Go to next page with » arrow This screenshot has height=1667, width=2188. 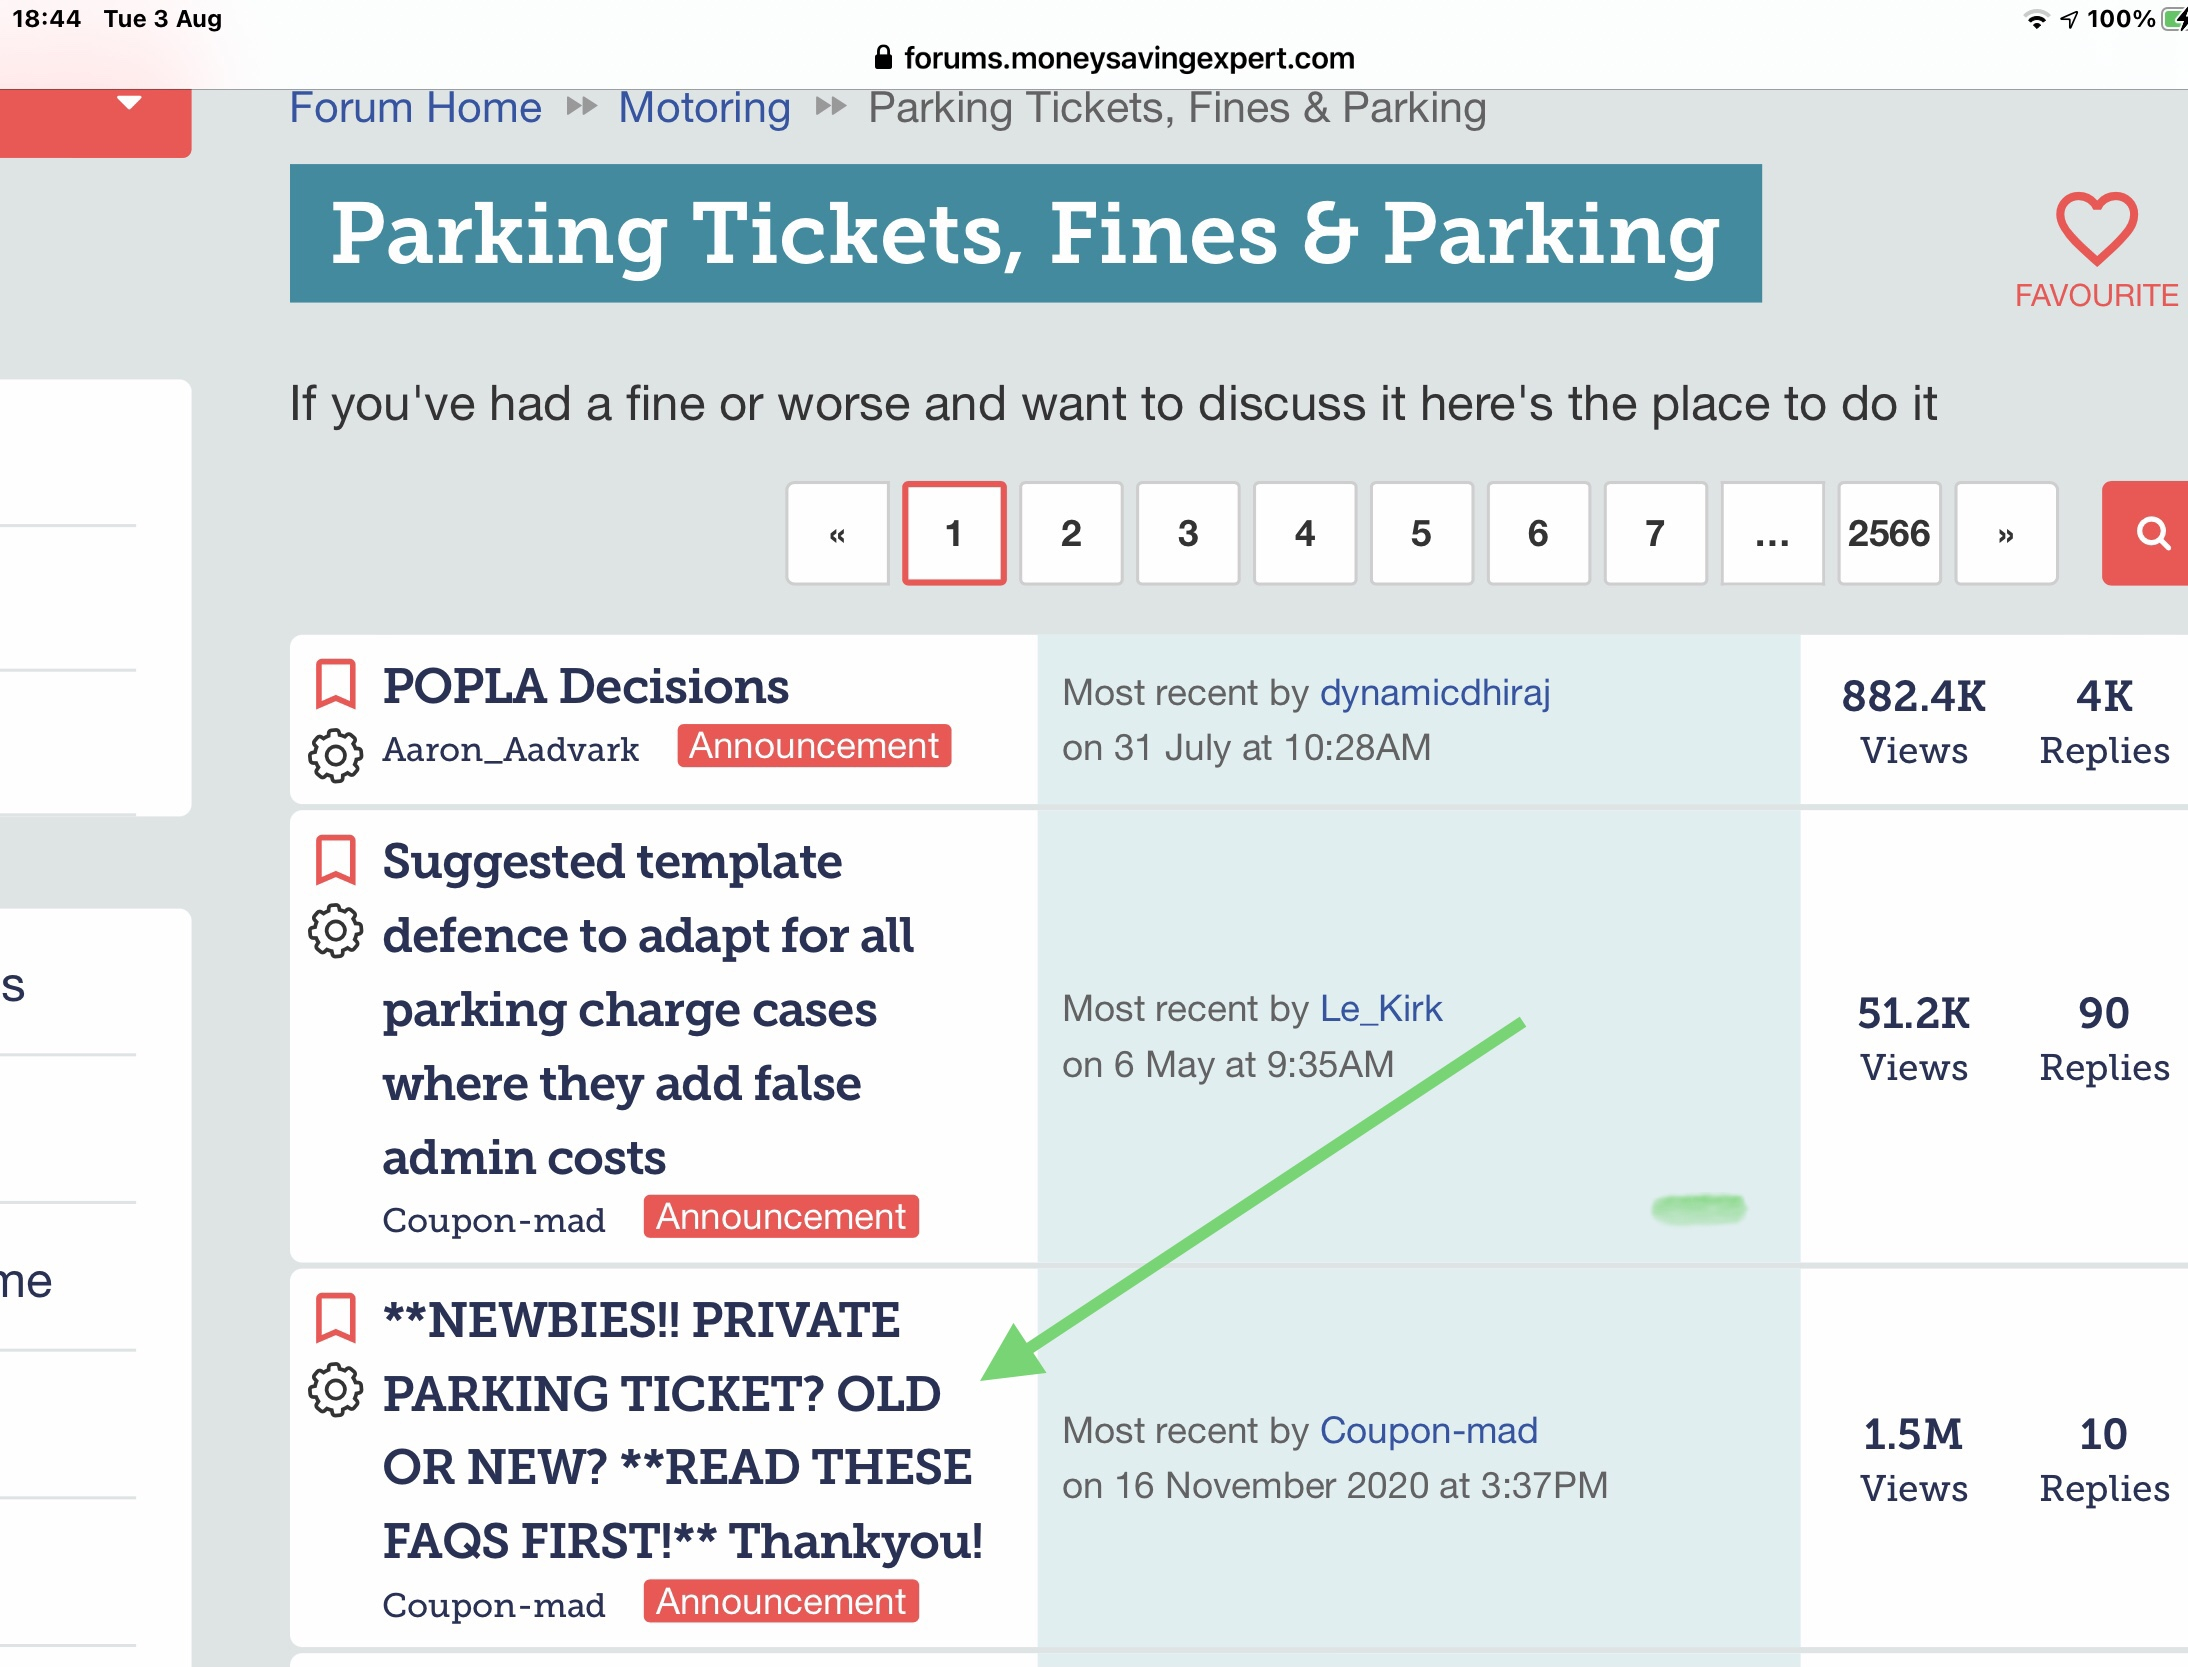point(2005,533)
